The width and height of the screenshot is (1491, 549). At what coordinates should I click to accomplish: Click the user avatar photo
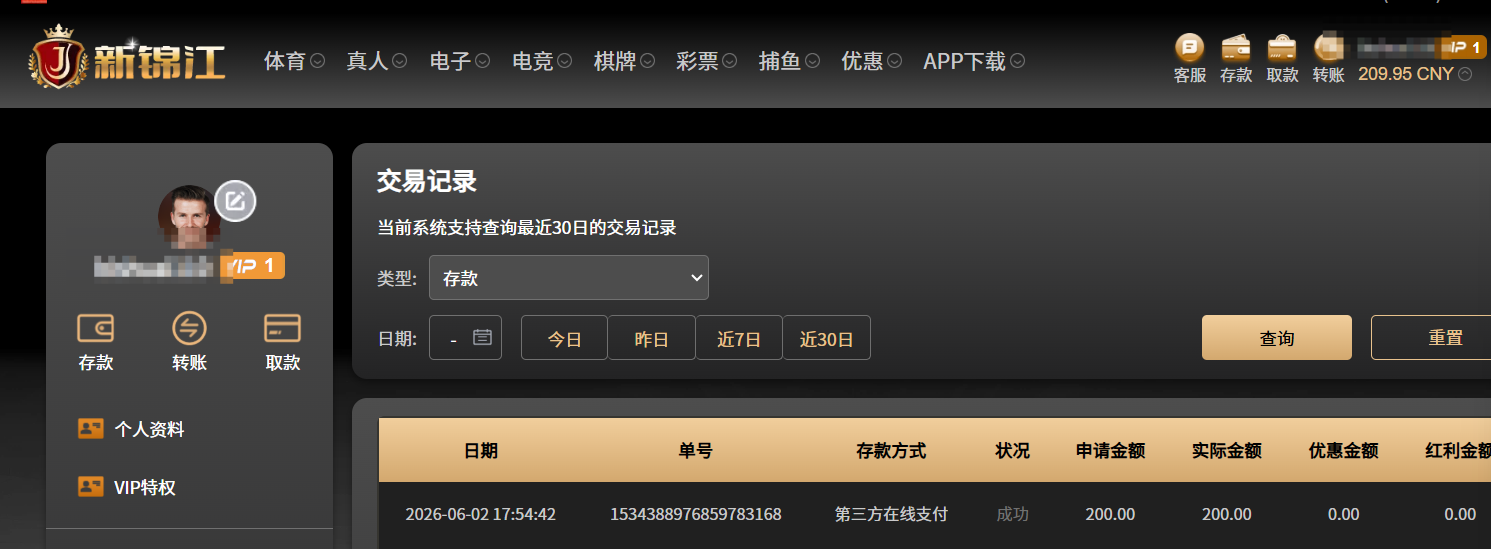pyautogui.click(x=189, y=216)
